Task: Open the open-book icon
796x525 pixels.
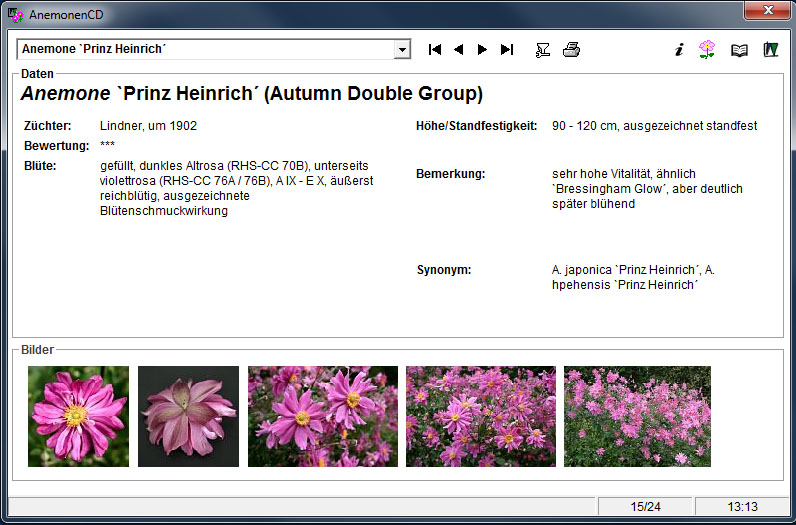Action: click(x=739, y=49)
